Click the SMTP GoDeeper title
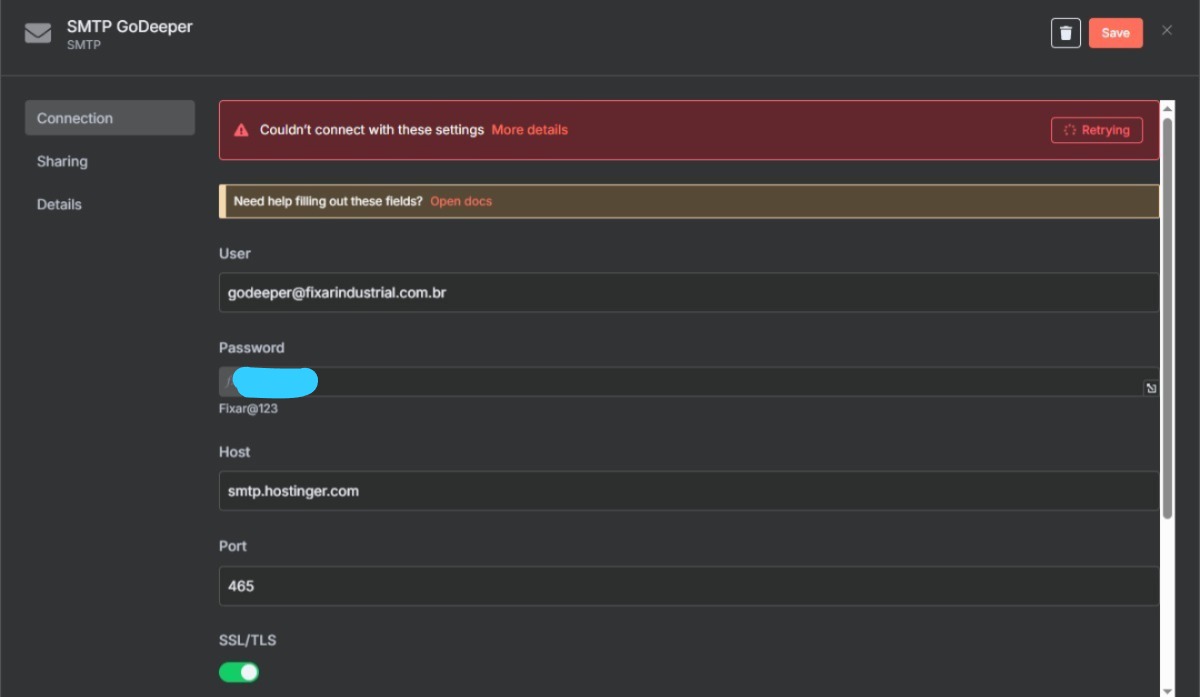The image size is (1200, 697). click(130, 26)
